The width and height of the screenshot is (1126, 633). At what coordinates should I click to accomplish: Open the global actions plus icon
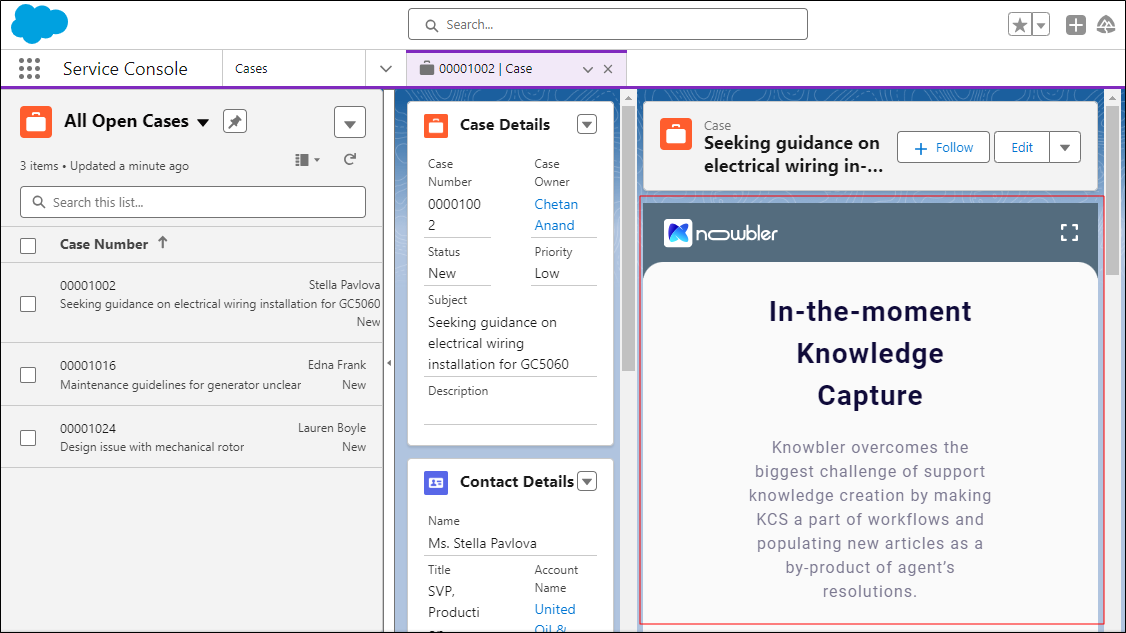pos(1075,25)
